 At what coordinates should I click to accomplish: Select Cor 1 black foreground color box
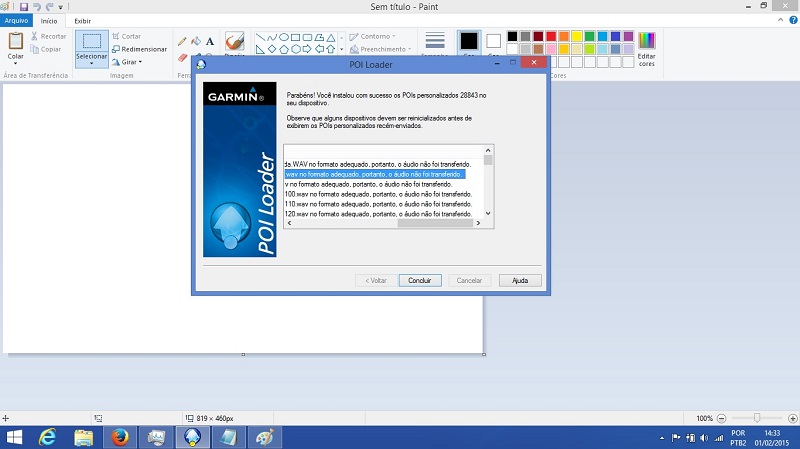[469, 41]
